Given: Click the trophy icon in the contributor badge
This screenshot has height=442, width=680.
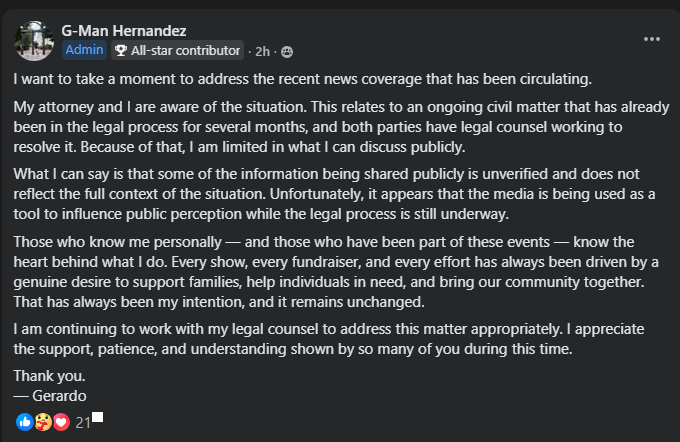Looking at the screenshot, I should 121,50.
